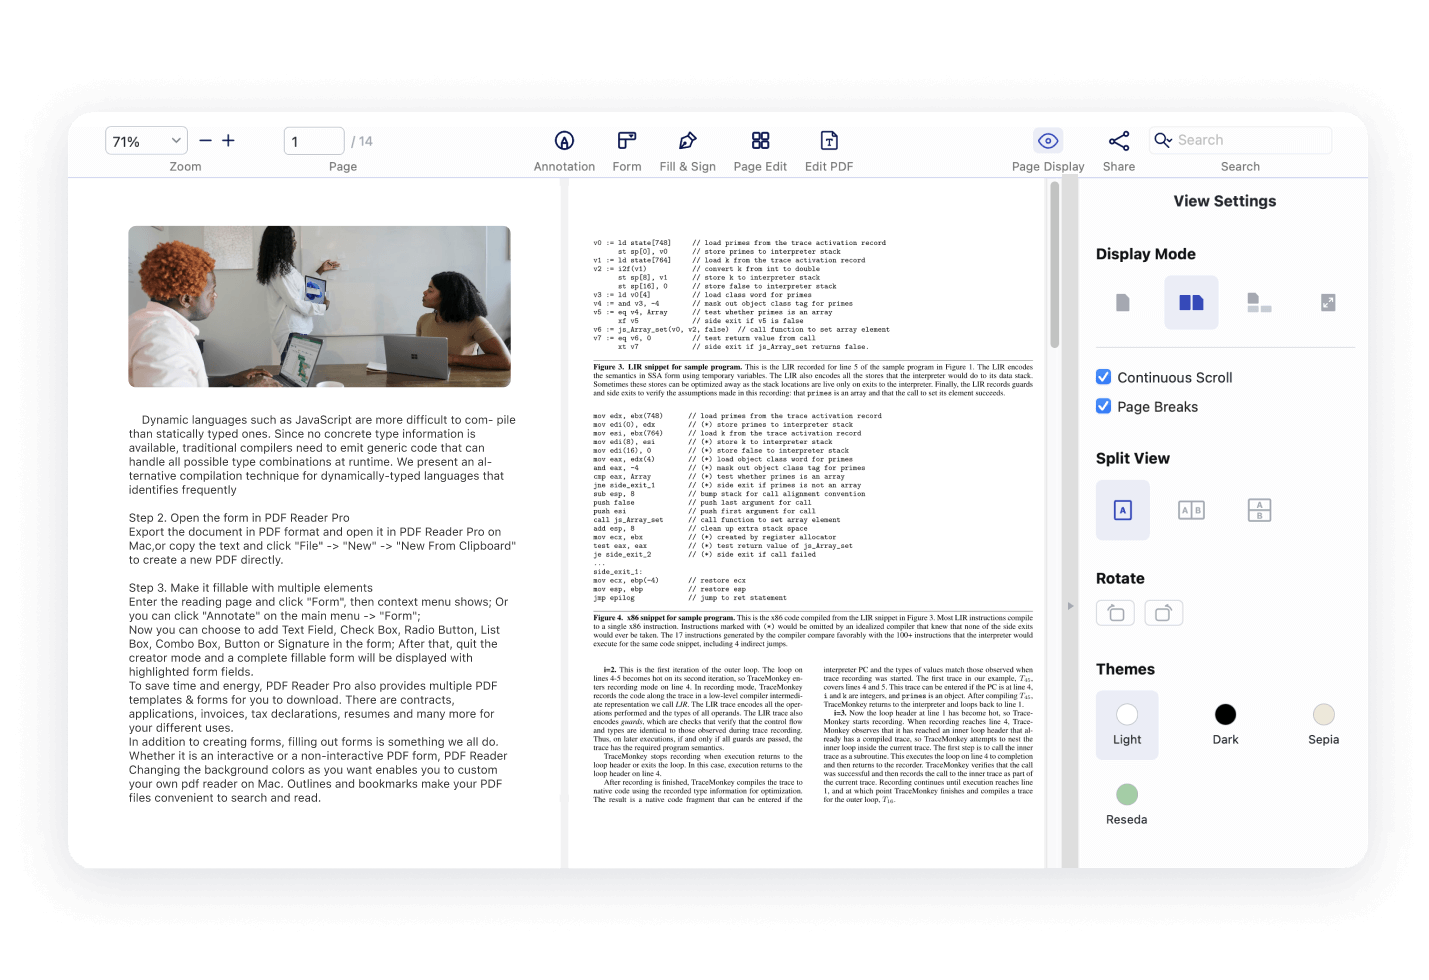Select single page display mode

coord(1123,303)
